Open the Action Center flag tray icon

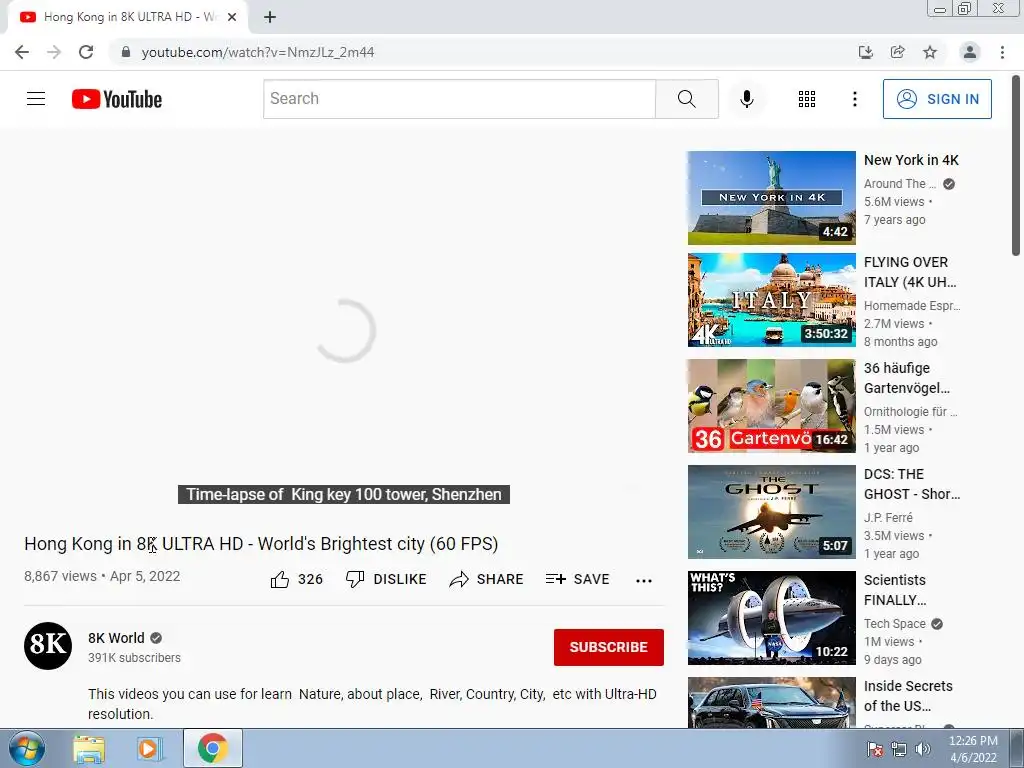pyautogui.click(x=875, y=749)
